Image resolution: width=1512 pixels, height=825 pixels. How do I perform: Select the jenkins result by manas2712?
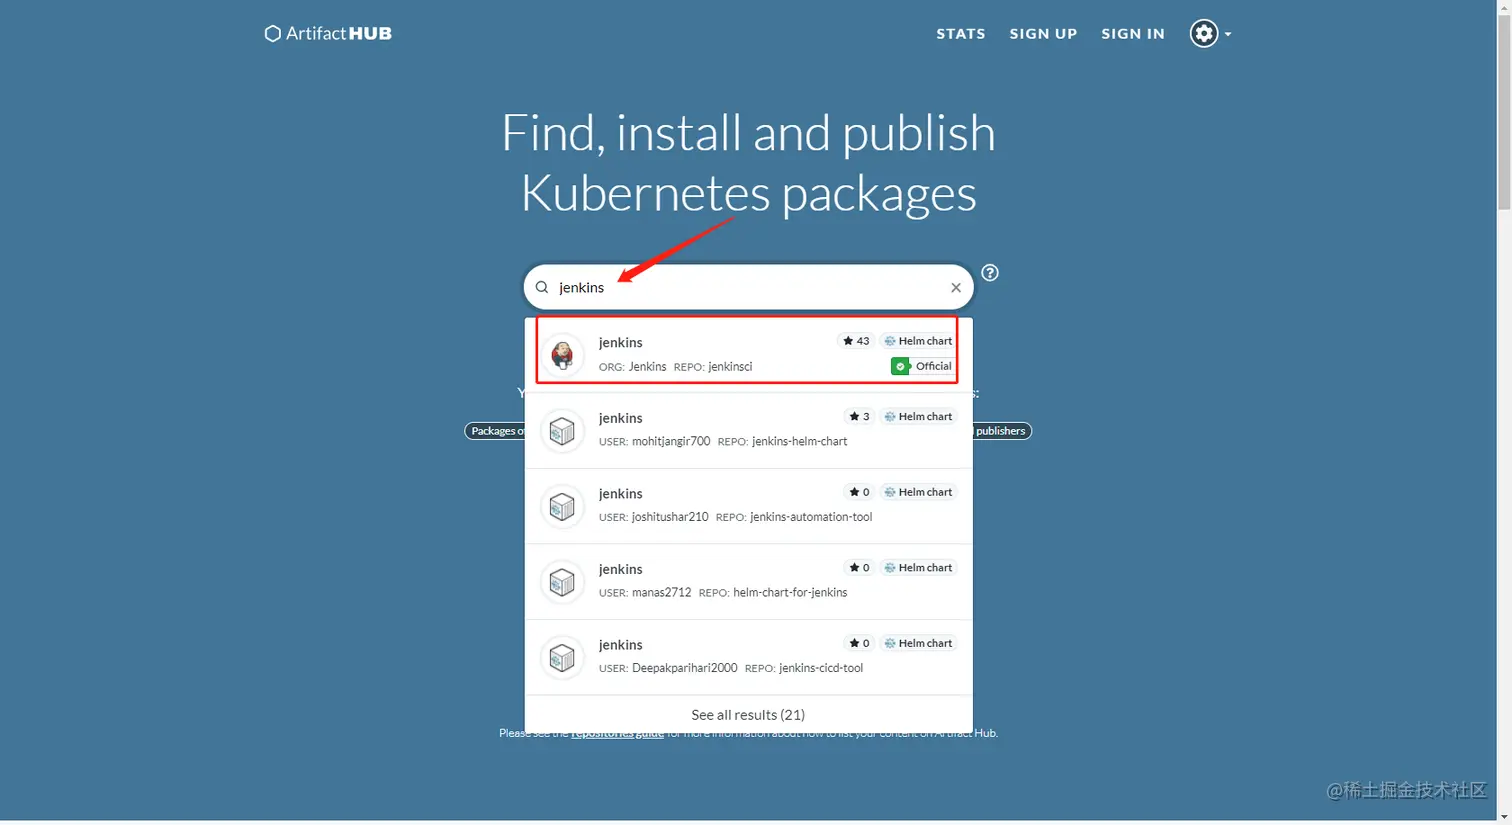pos(748,582)
